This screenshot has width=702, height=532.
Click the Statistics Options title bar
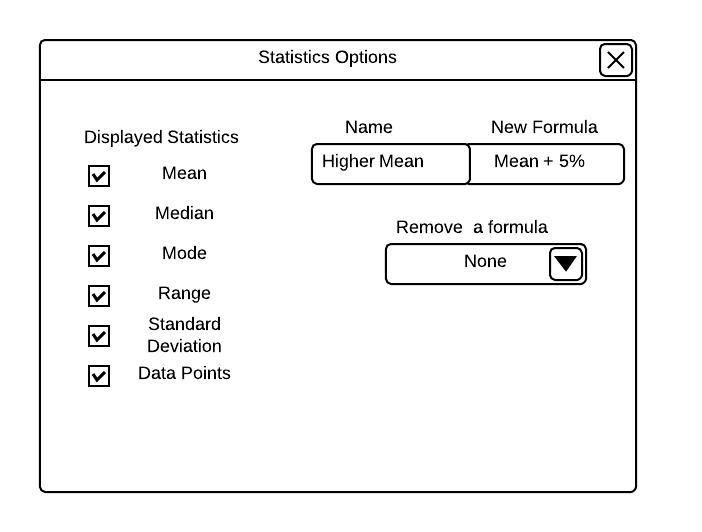327,58
